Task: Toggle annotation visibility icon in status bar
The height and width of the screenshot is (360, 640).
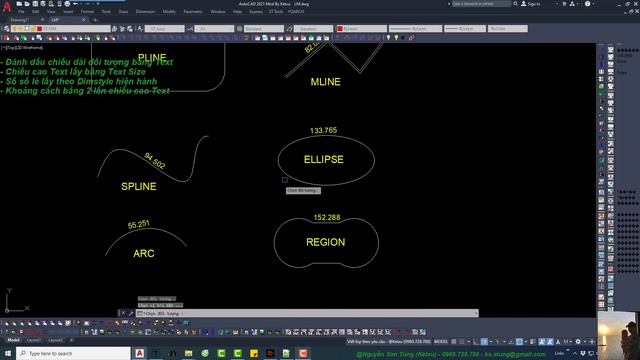Action: tap(542, 342)
